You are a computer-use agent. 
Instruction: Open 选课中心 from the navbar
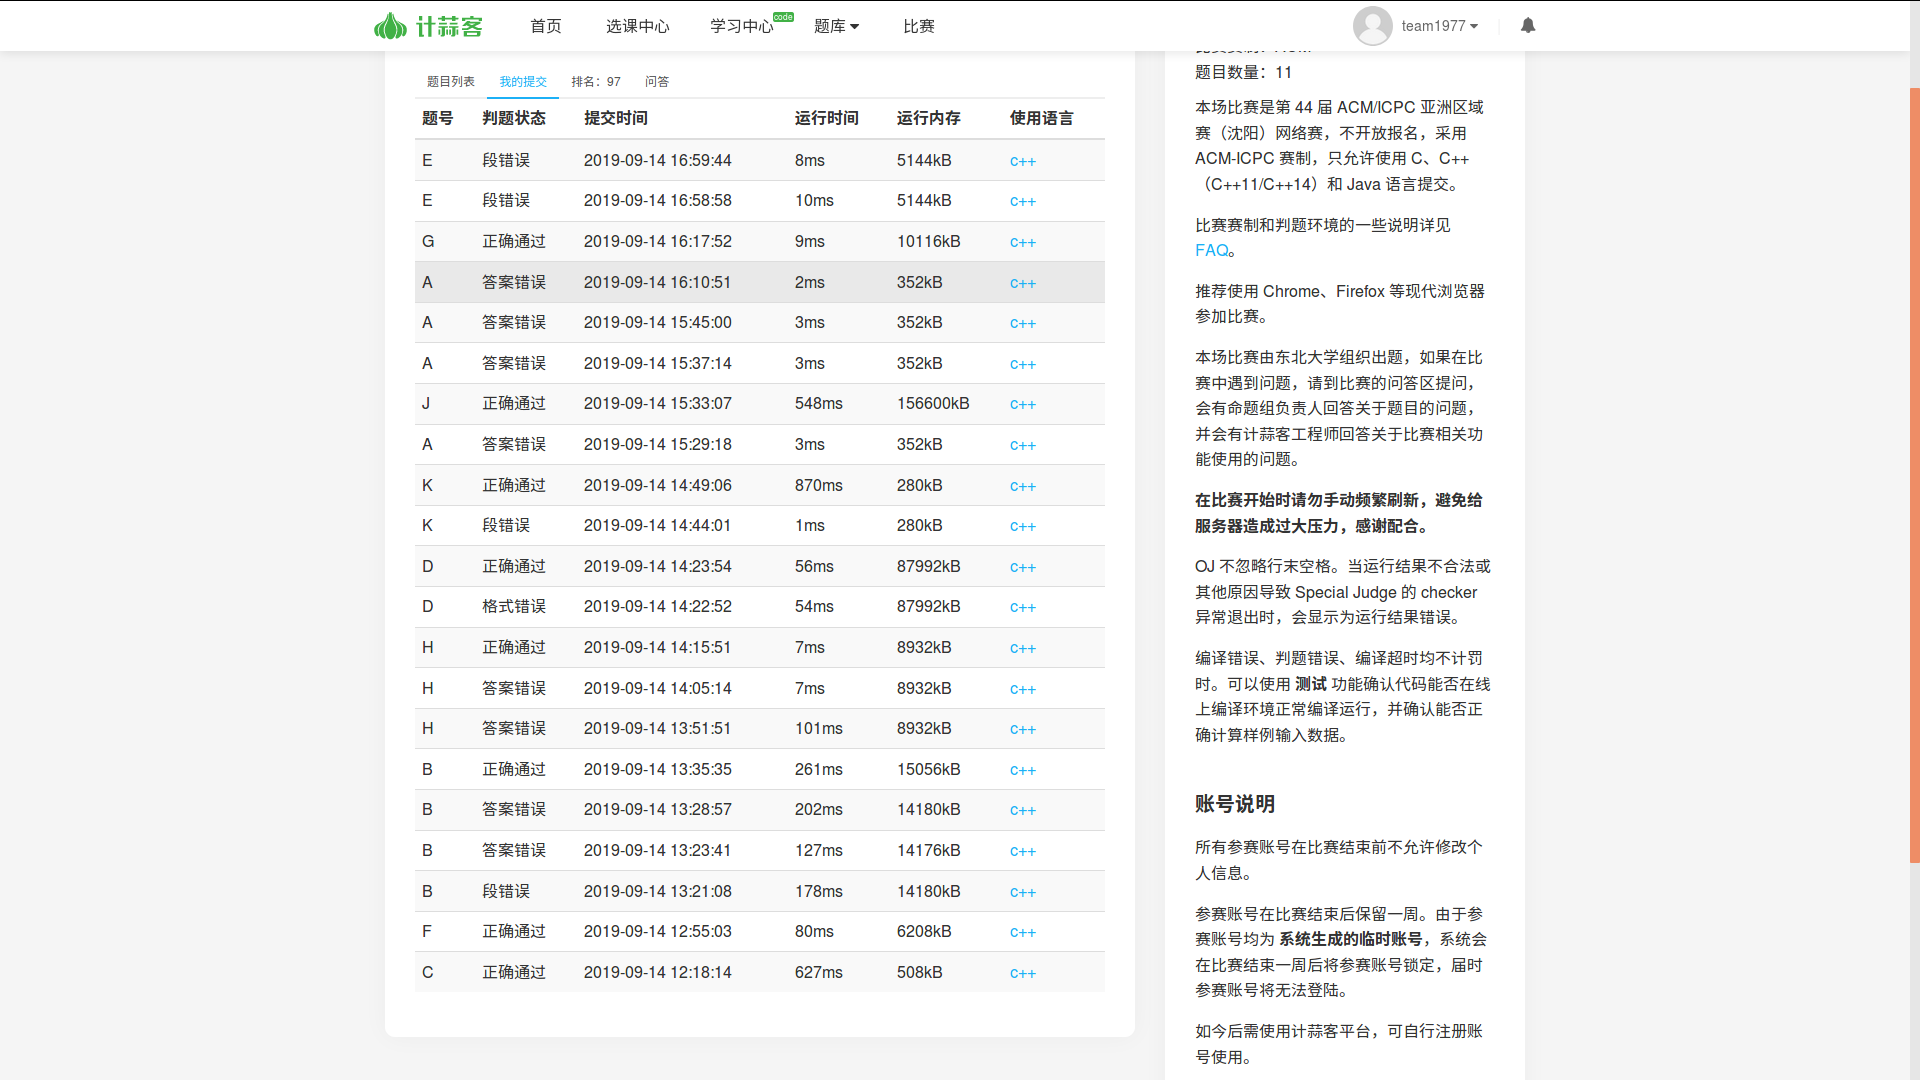pos(638,26)
